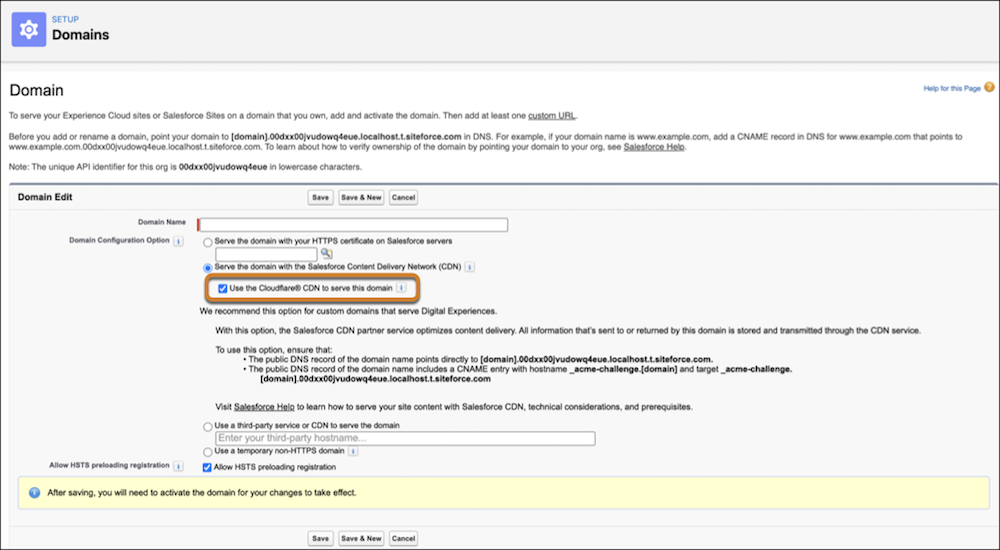Click the SETUP breadcrumb text

[65, 19]
